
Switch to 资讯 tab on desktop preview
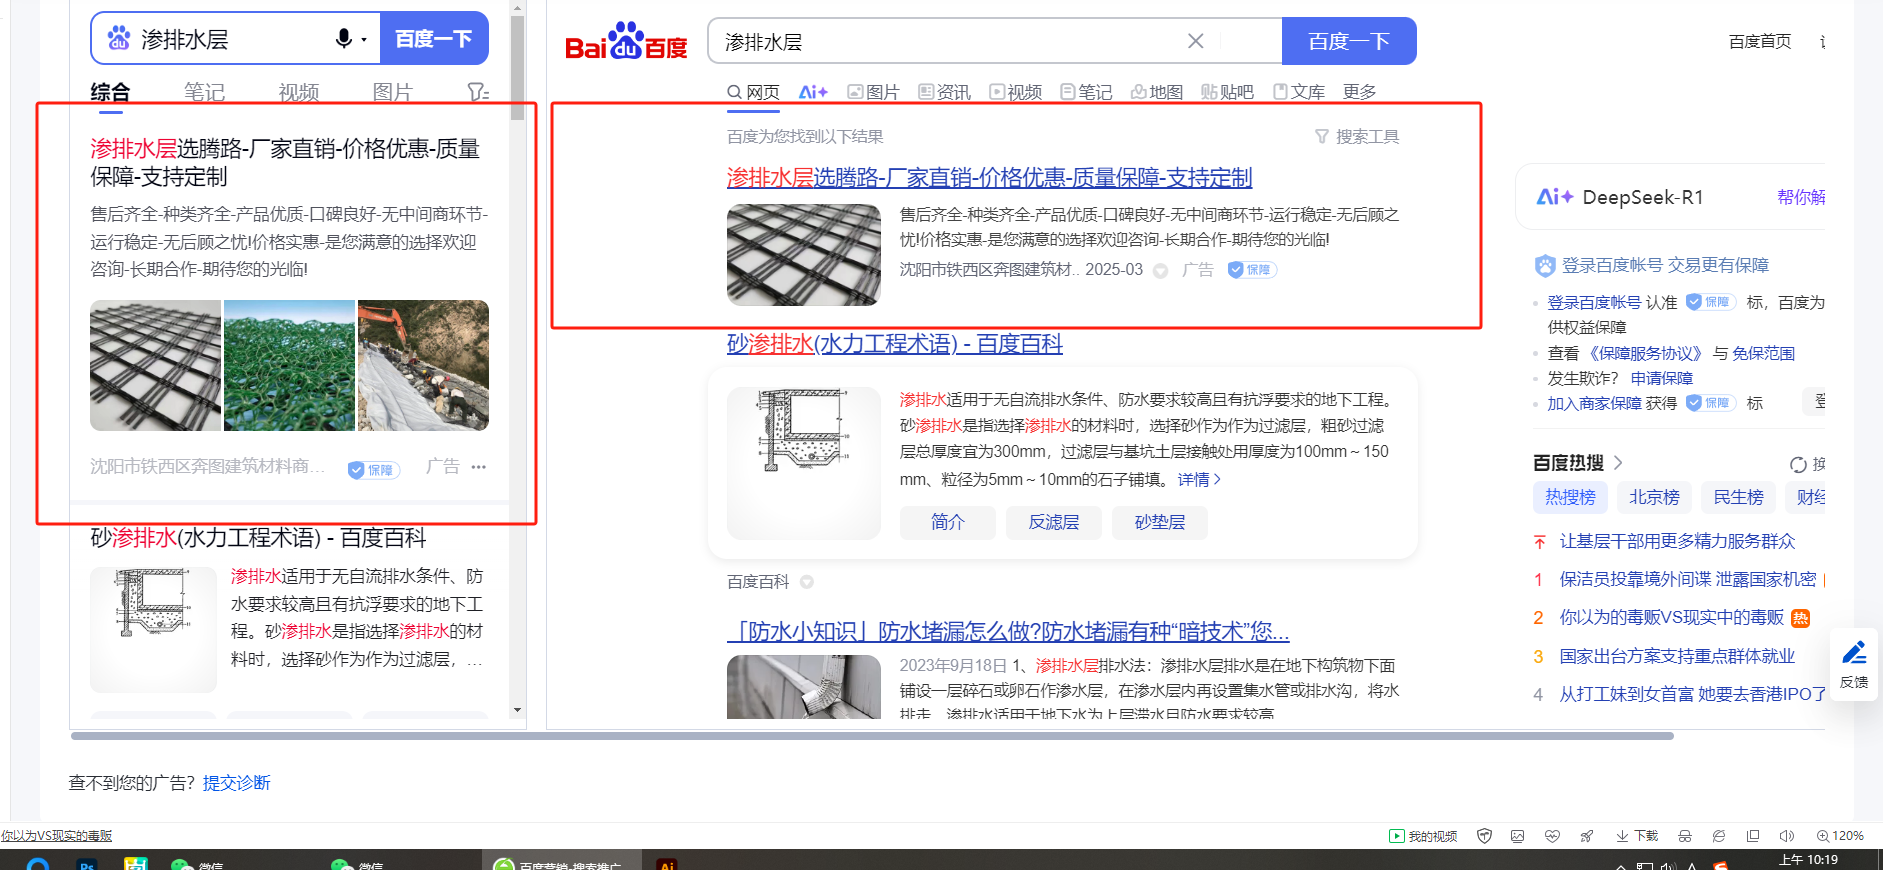(x=945, y=92)
